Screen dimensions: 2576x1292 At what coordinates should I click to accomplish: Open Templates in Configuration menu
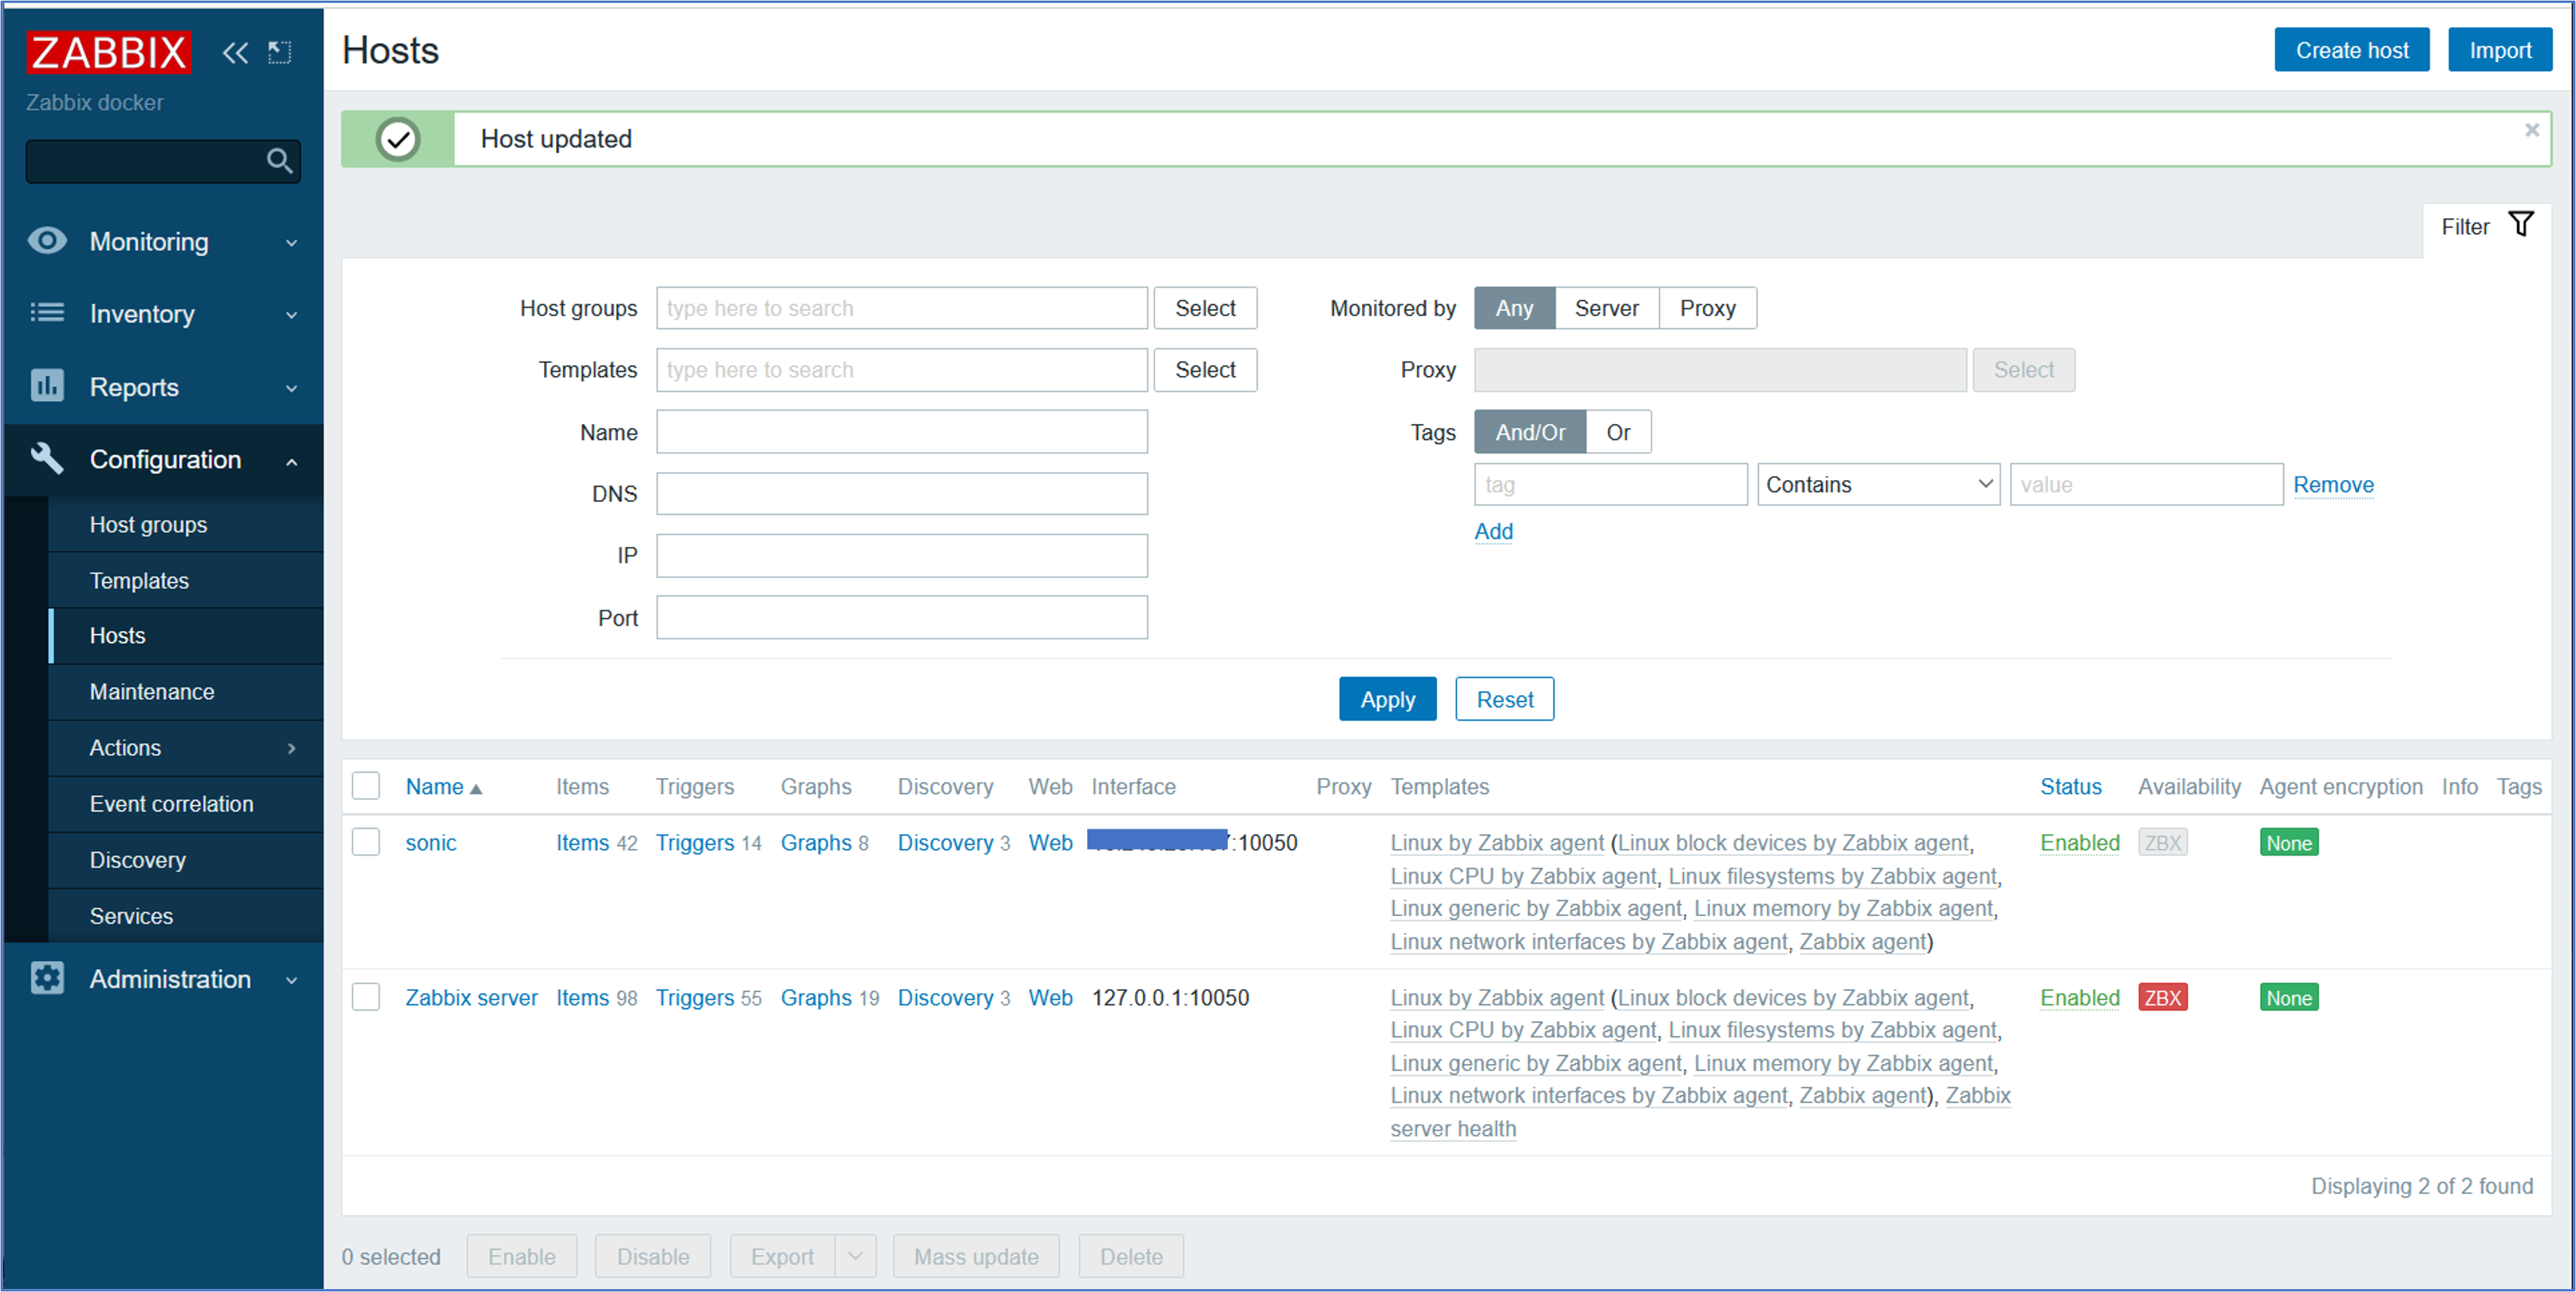(139, 580)
